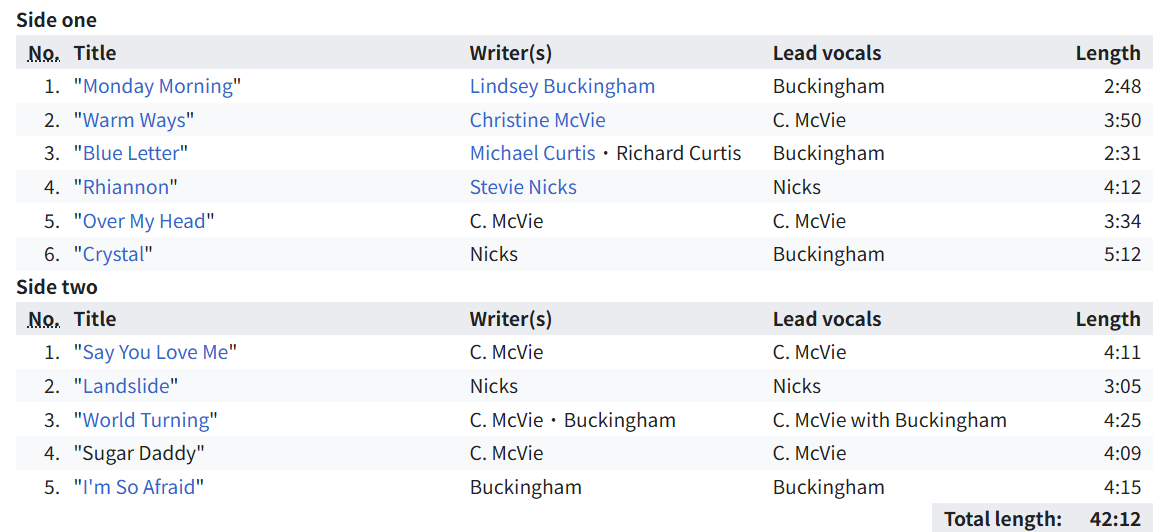
Task: Visit Christine McVie's writer page
Action: [x=537, y=120]
